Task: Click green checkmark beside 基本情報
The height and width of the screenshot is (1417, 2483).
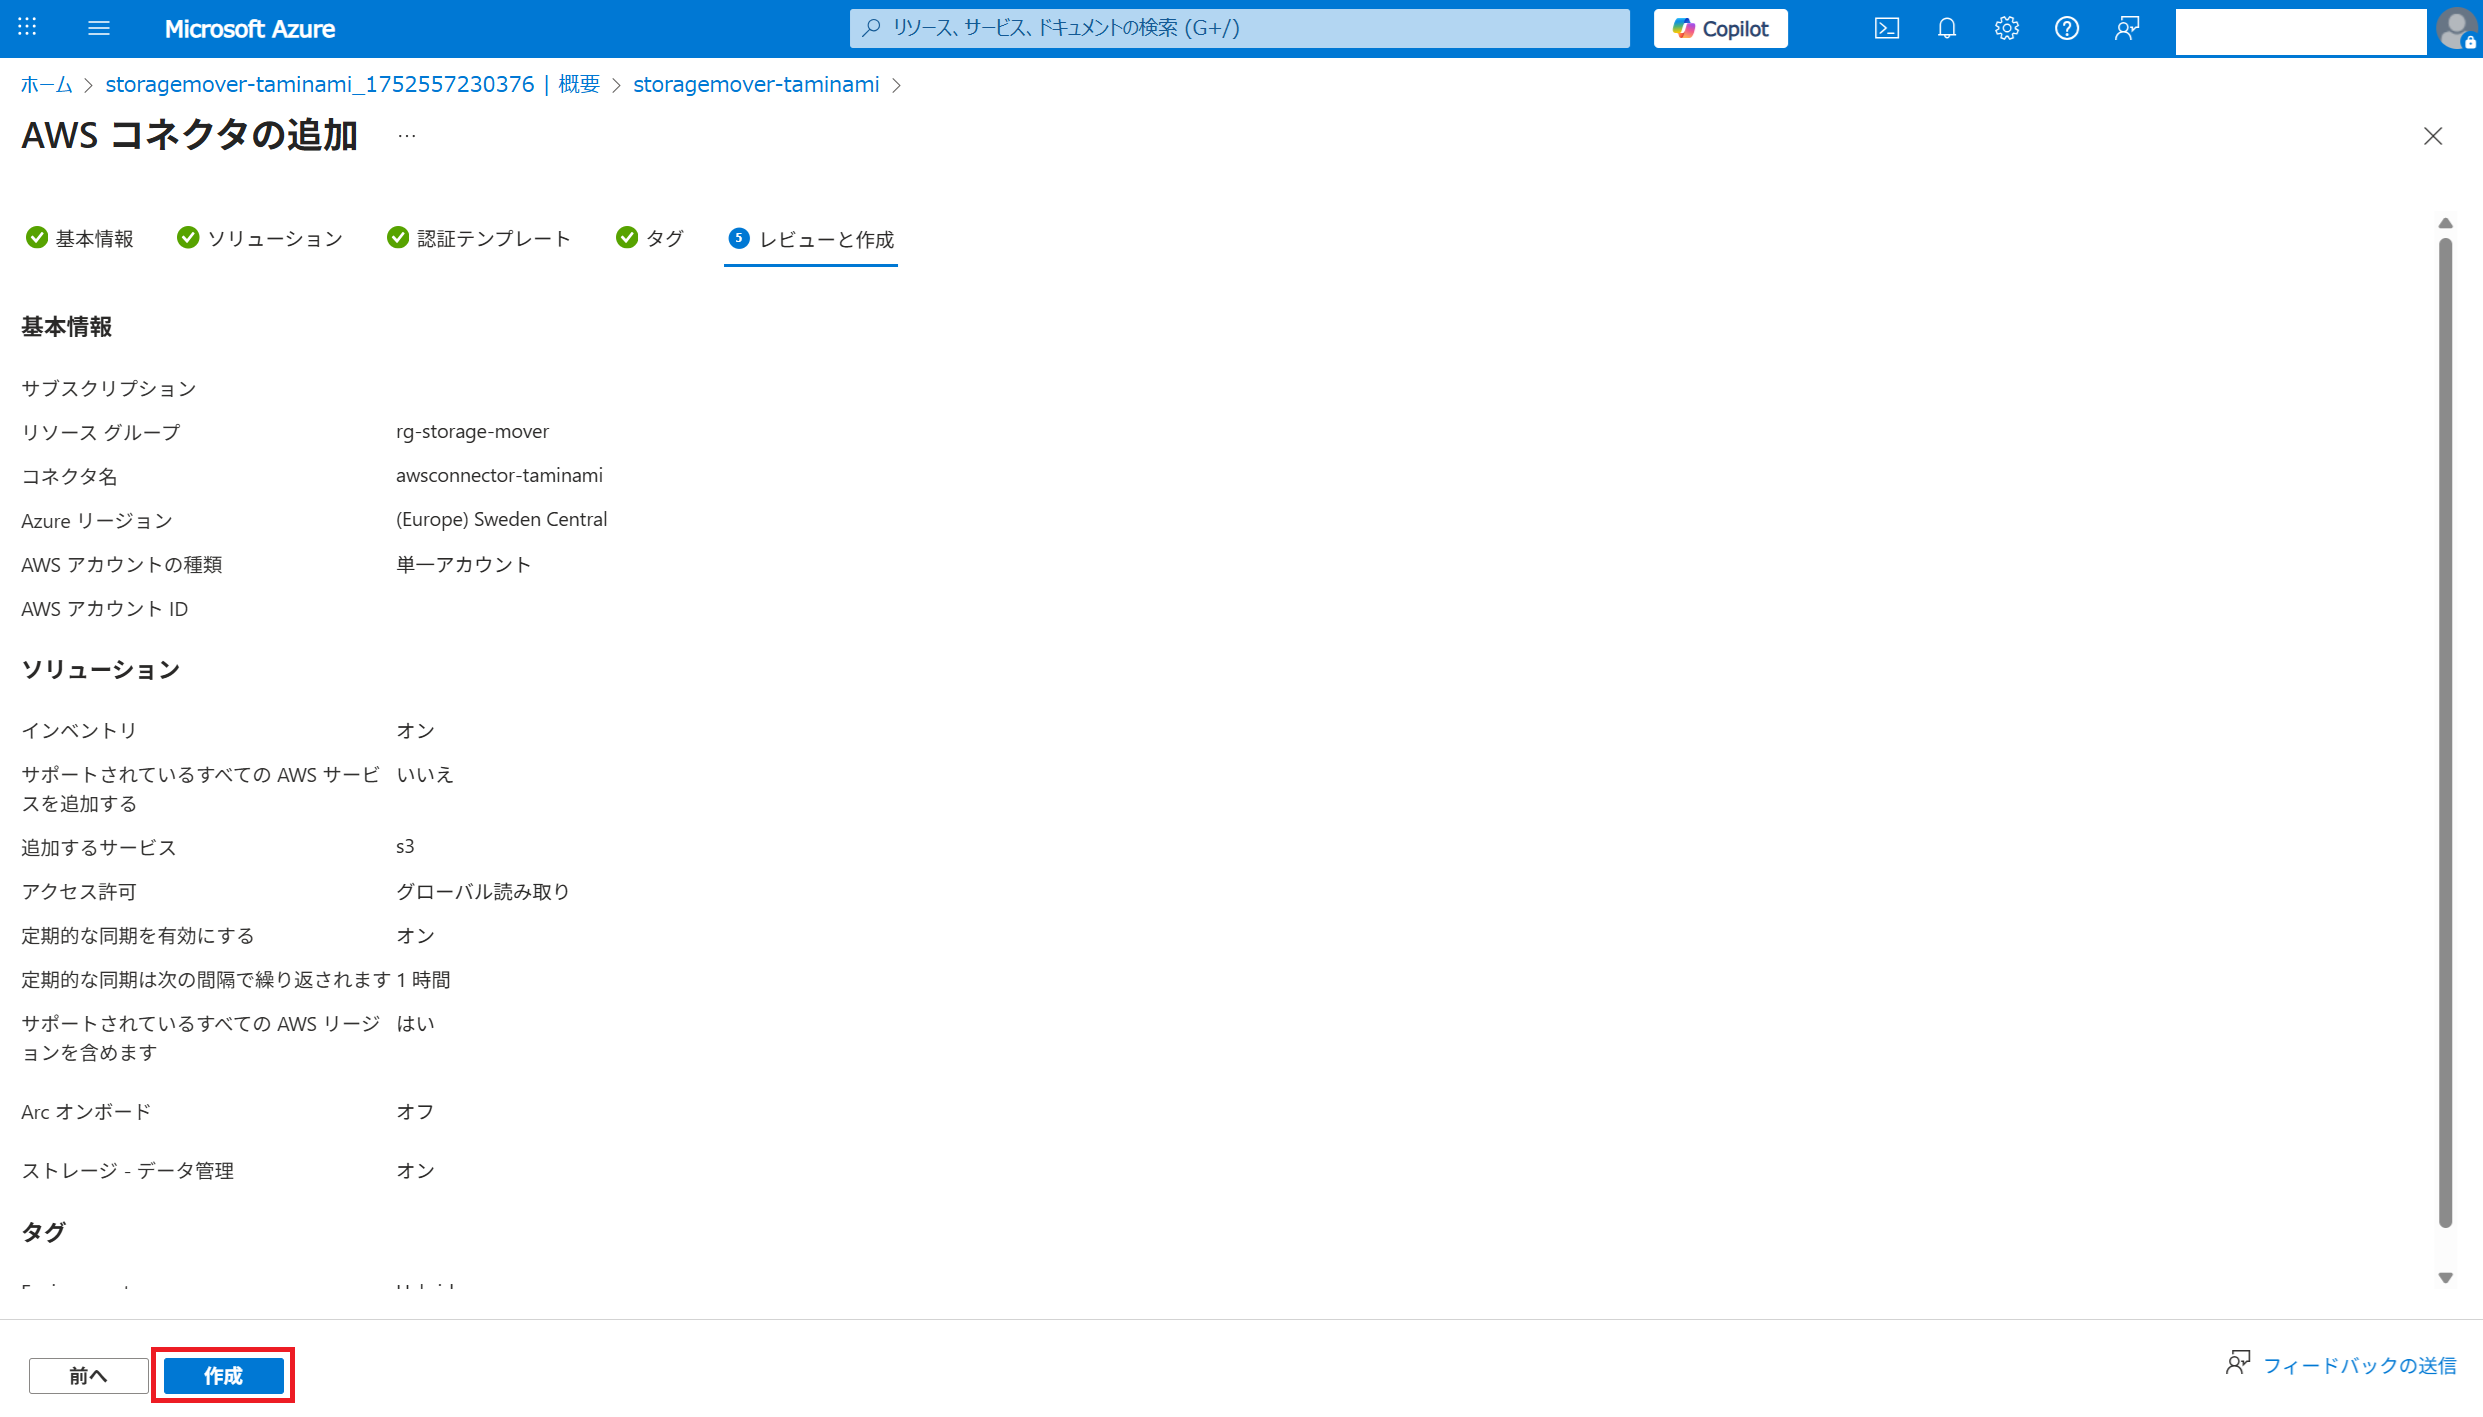Action: (37, 237)
